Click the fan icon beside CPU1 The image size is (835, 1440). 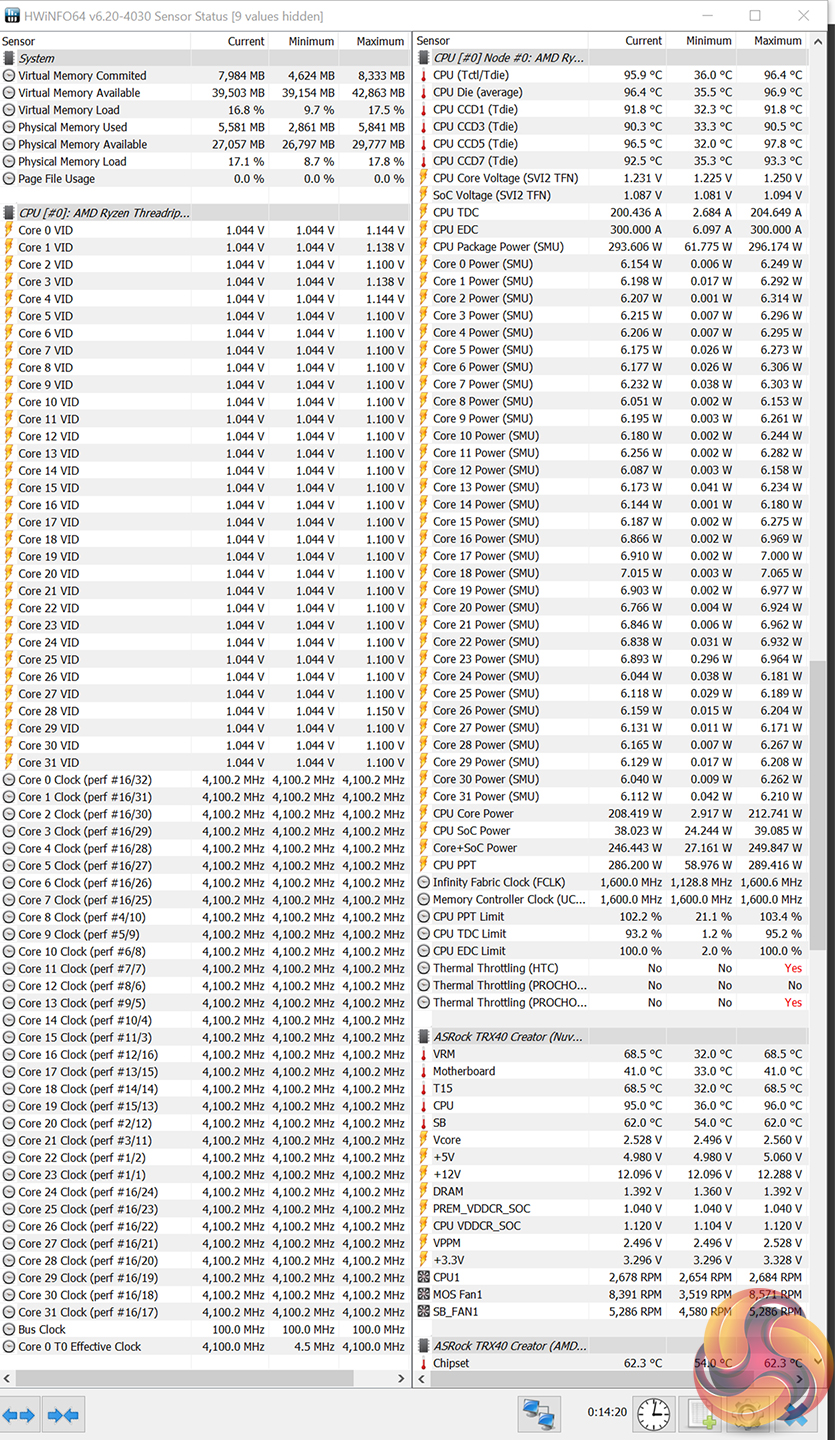tap(424, 1277)
